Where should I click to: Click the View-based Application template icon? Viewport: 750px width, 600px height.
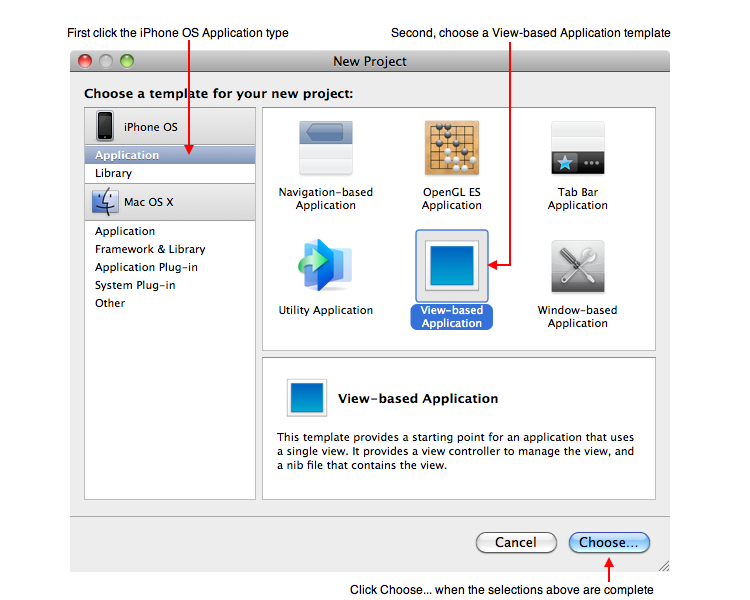[452, 266]
